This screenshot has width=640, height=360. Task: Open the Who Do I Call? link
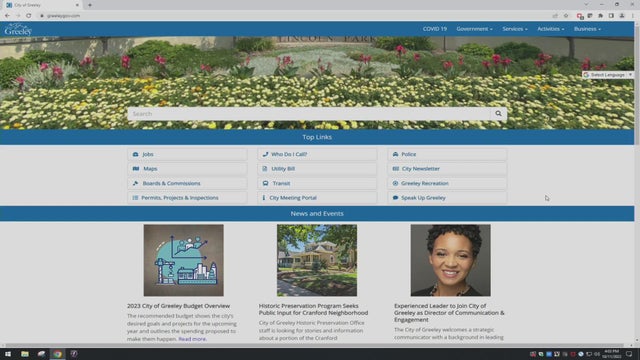(317, 154)
